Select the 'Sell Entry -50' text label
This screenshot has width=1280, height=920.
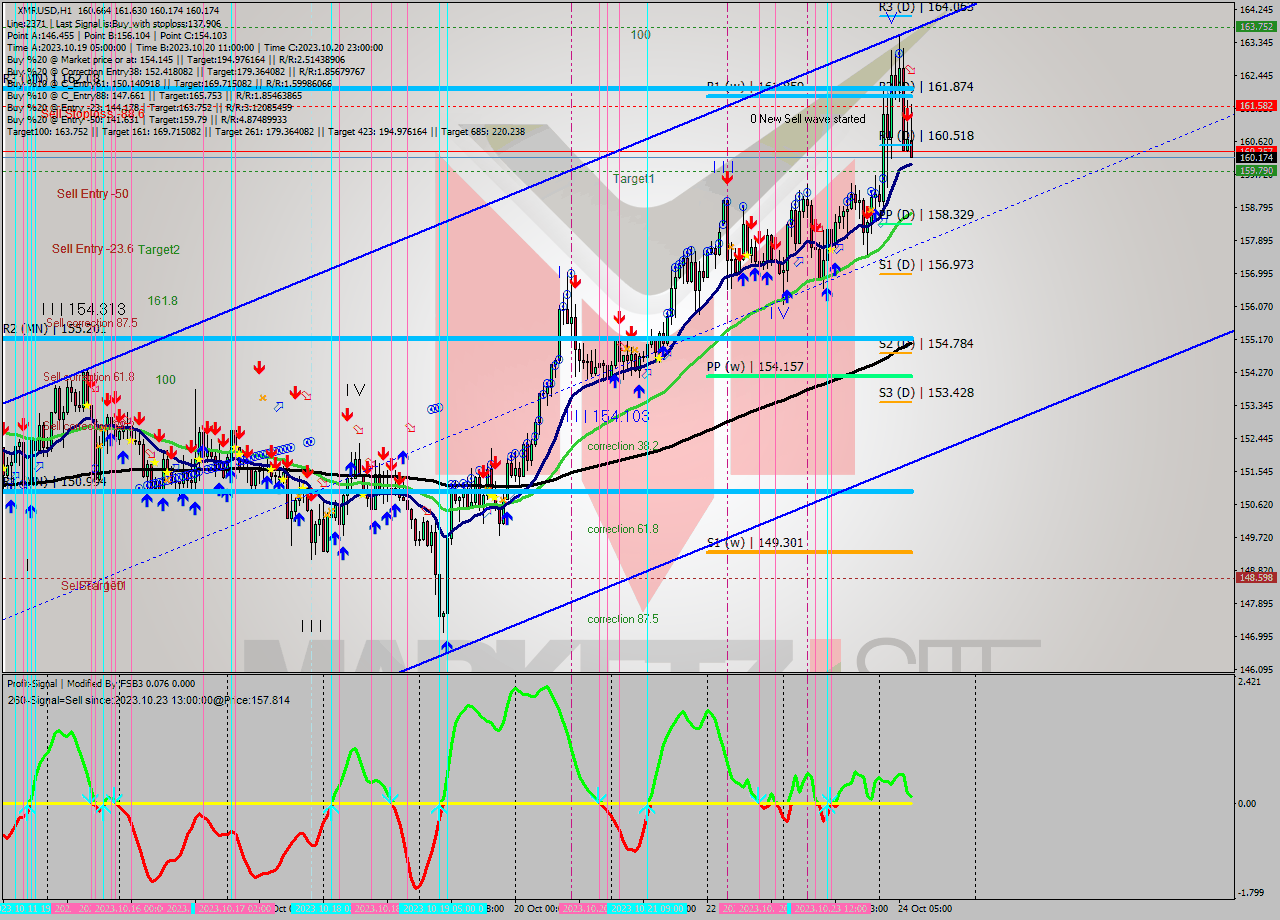pos(92,194)
